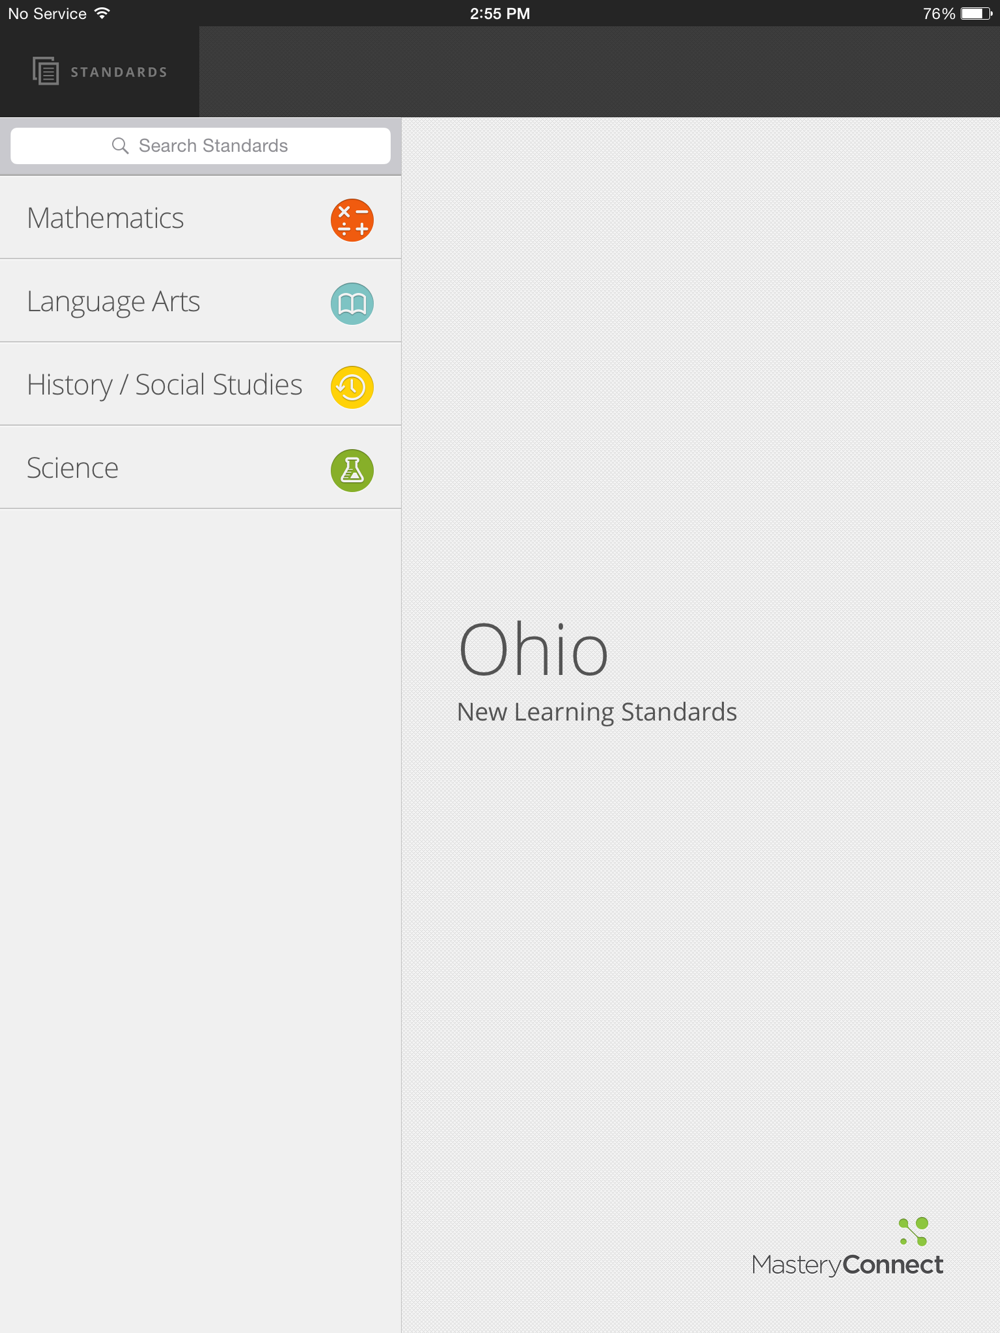Screen dimensions: 1000x1333
Task: Tap the battery icon in status bar
Action: coord(976,14)
